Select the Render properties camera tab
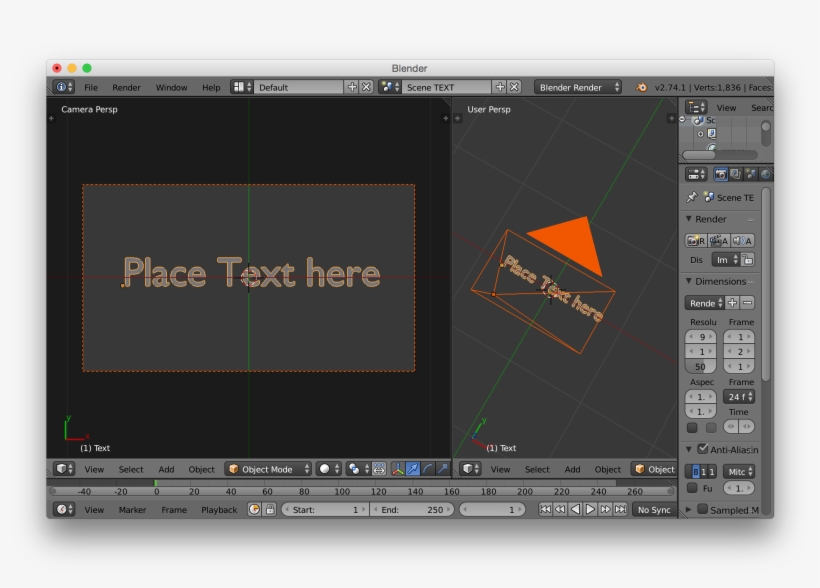This screenshot has height=588, width=820. [x=721, y=174]
